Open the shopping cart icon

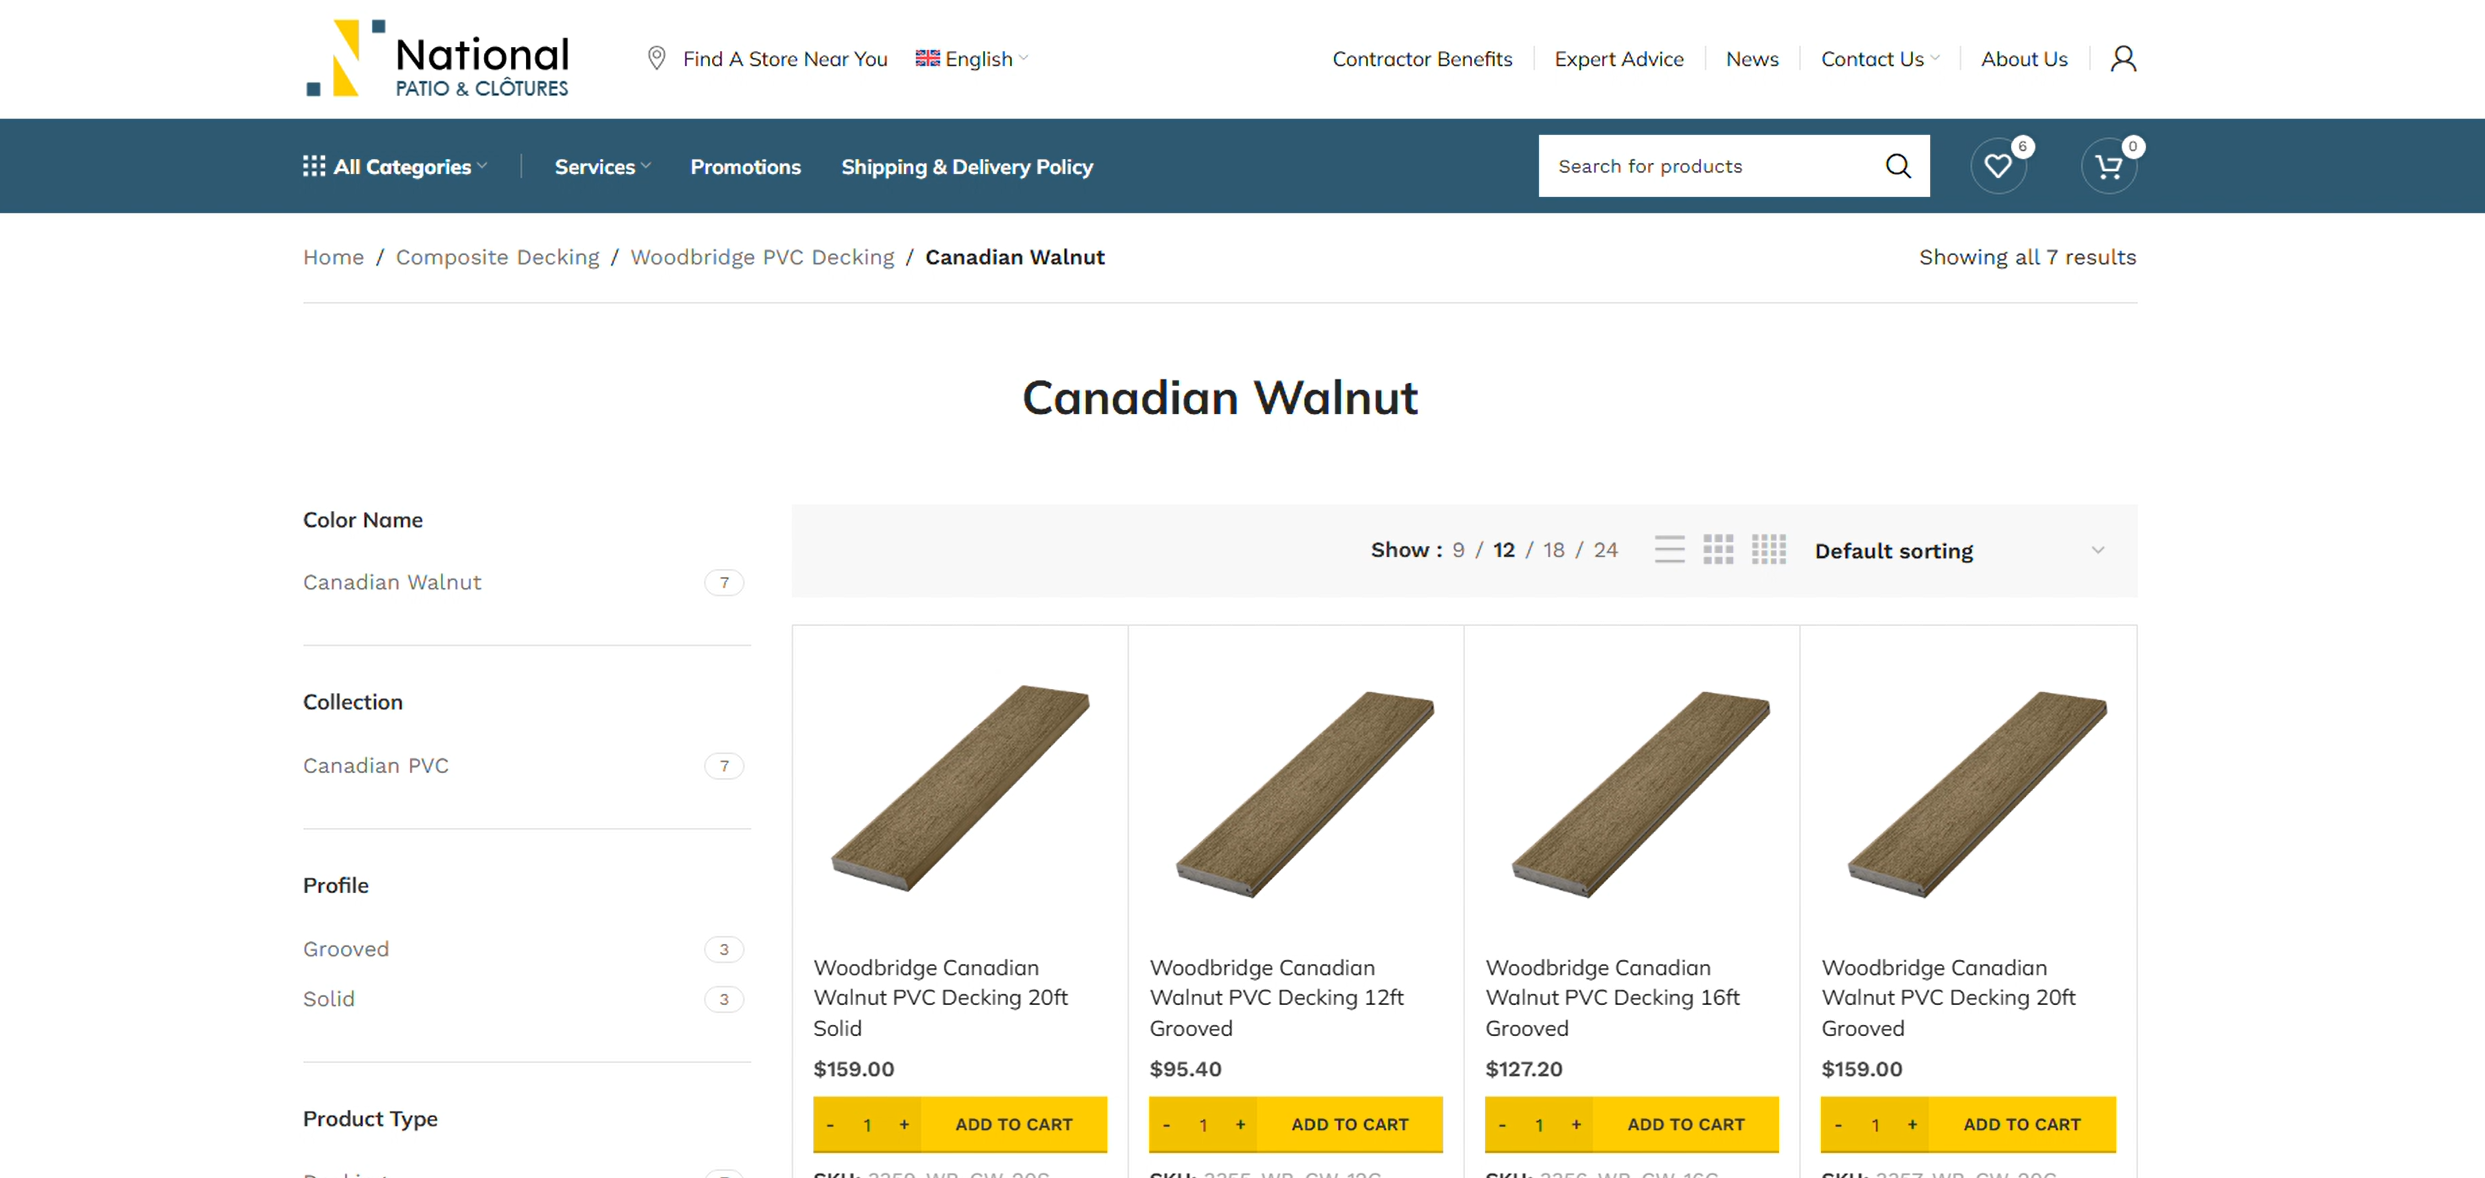point(2108,166)
